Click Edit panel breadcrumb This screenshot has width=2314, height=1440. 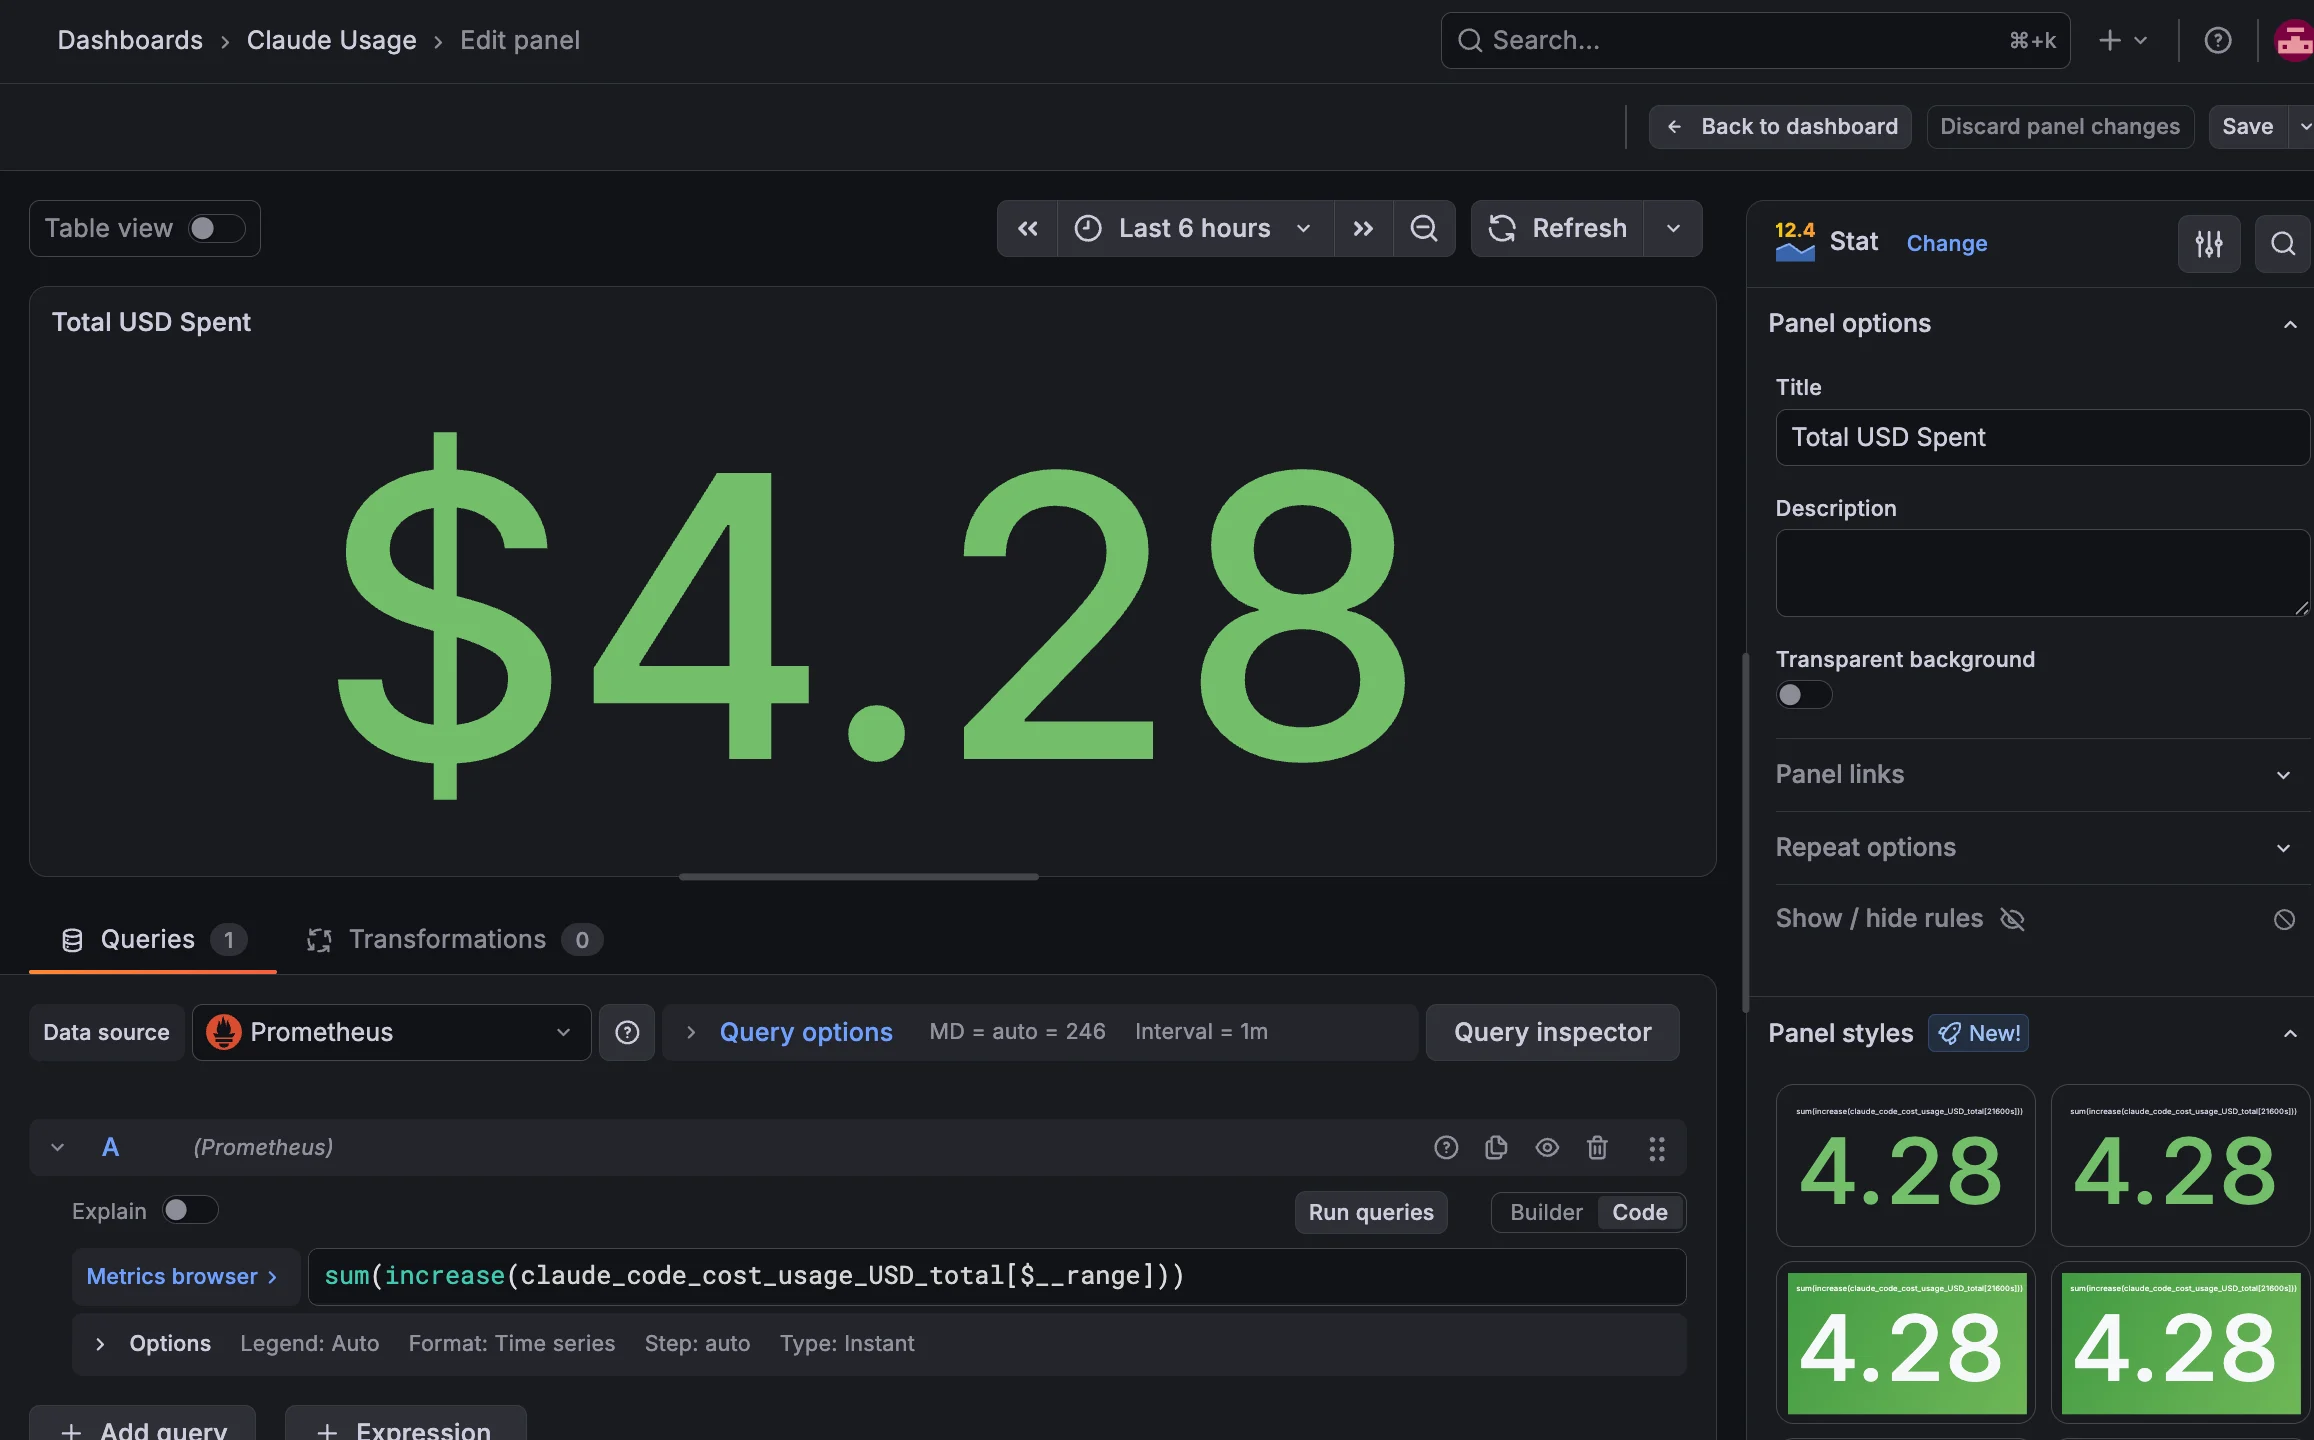(520, 41)
